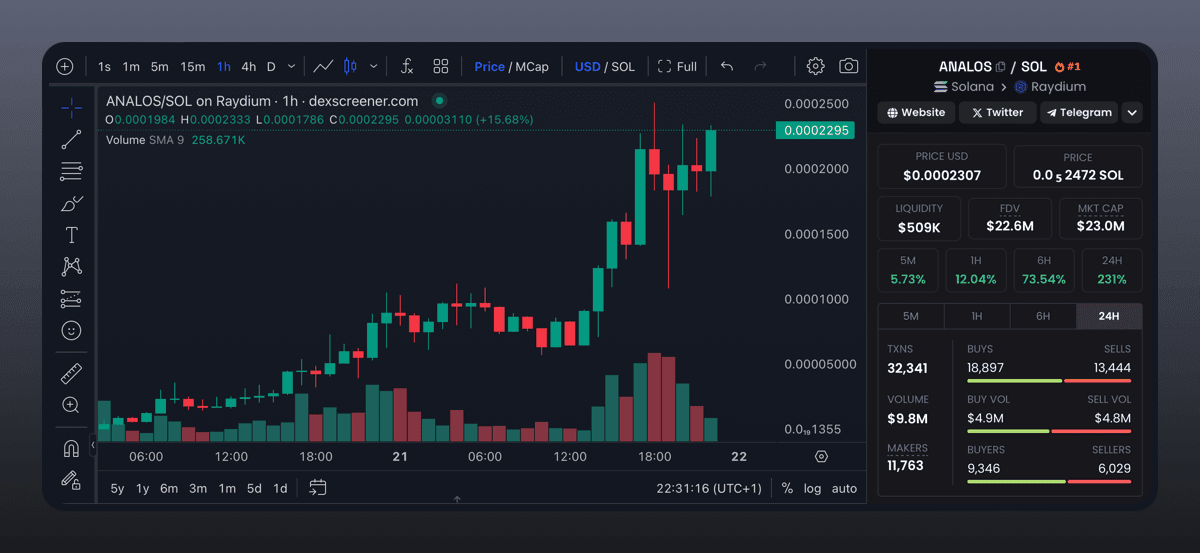The width and height of the screenshot is (1200, 553).
Task: Set interval to D
Action: coord(271,67)
